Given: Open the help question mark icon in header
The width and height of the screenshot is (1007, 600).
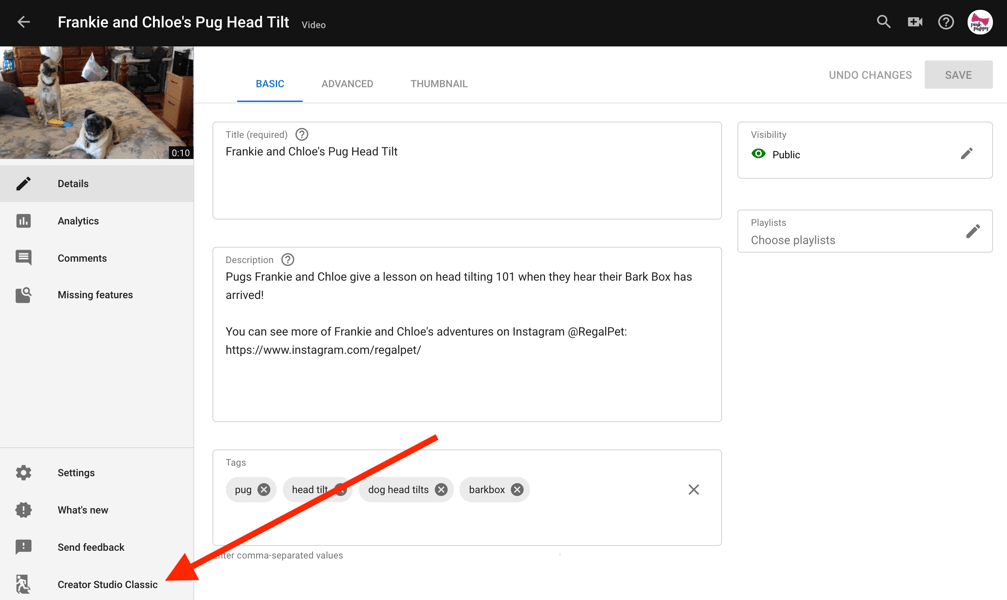Looking at the screenshot, I should [x=945, y=22].
